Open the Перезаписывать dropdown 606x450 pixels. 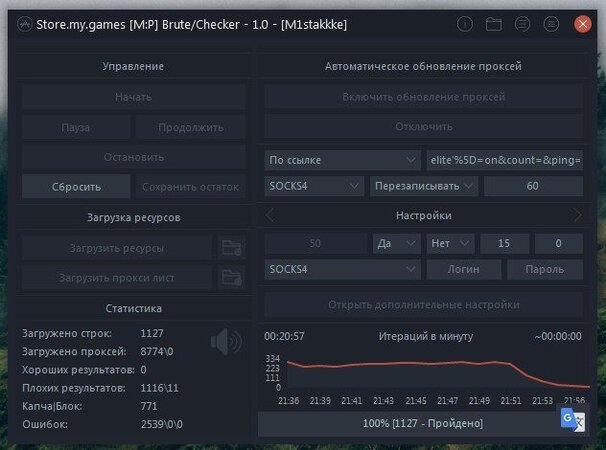tap(424, 186)
